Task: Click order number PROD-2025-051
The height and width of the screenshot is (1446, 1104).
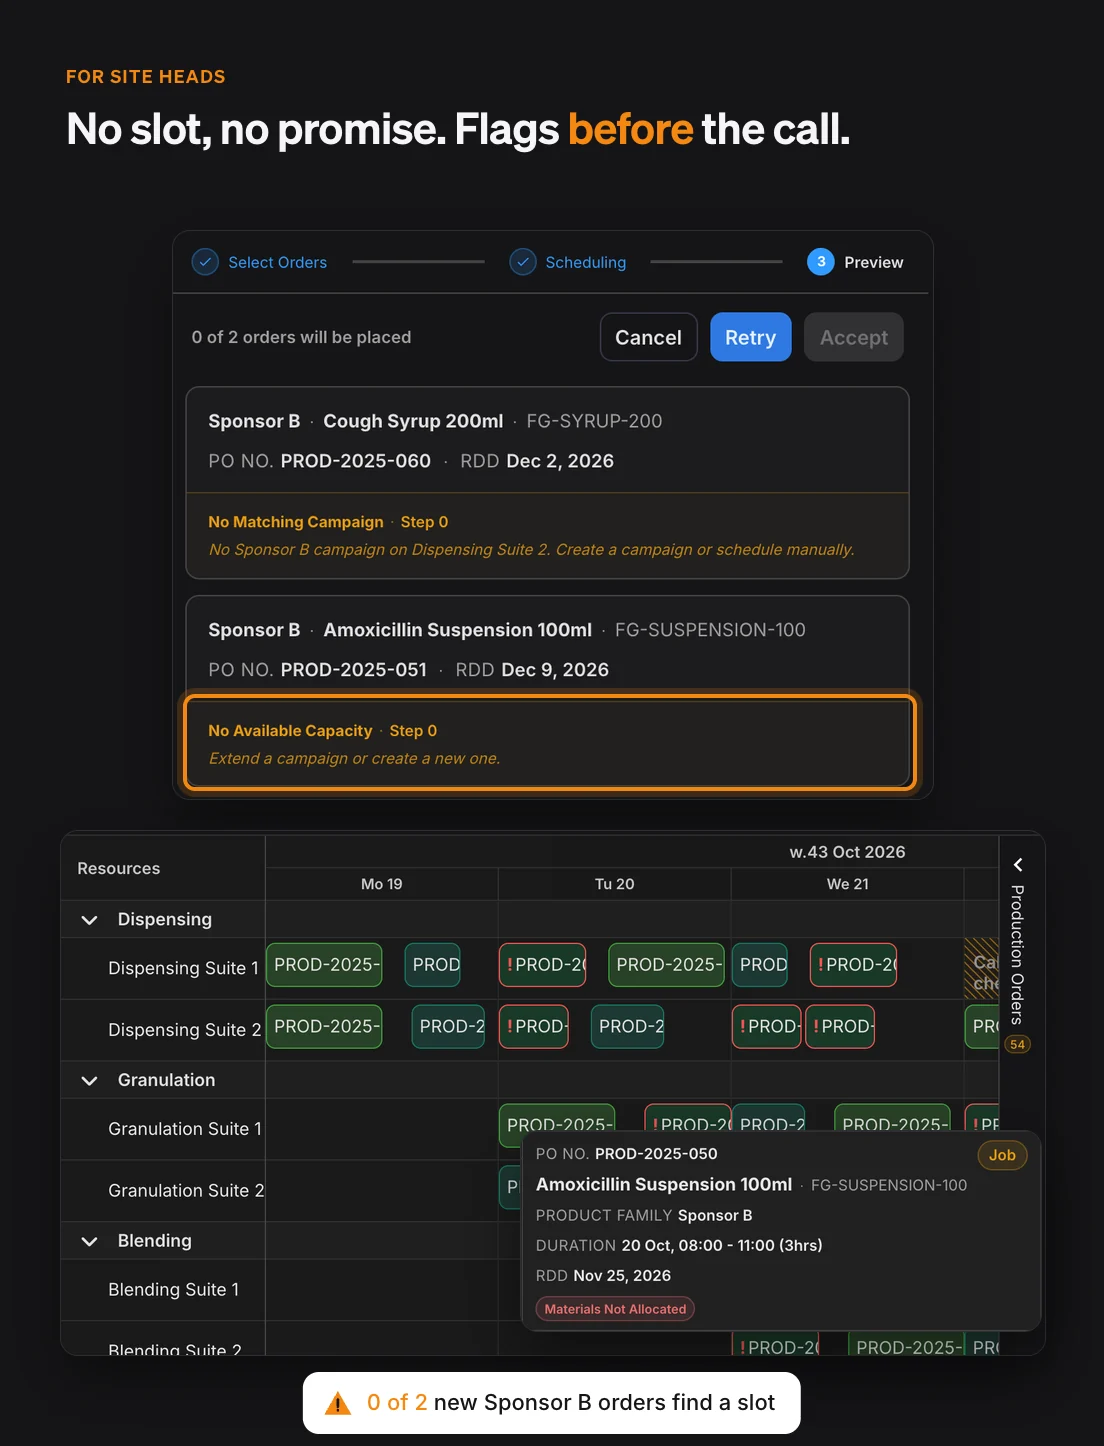Action: click(354, 670)
